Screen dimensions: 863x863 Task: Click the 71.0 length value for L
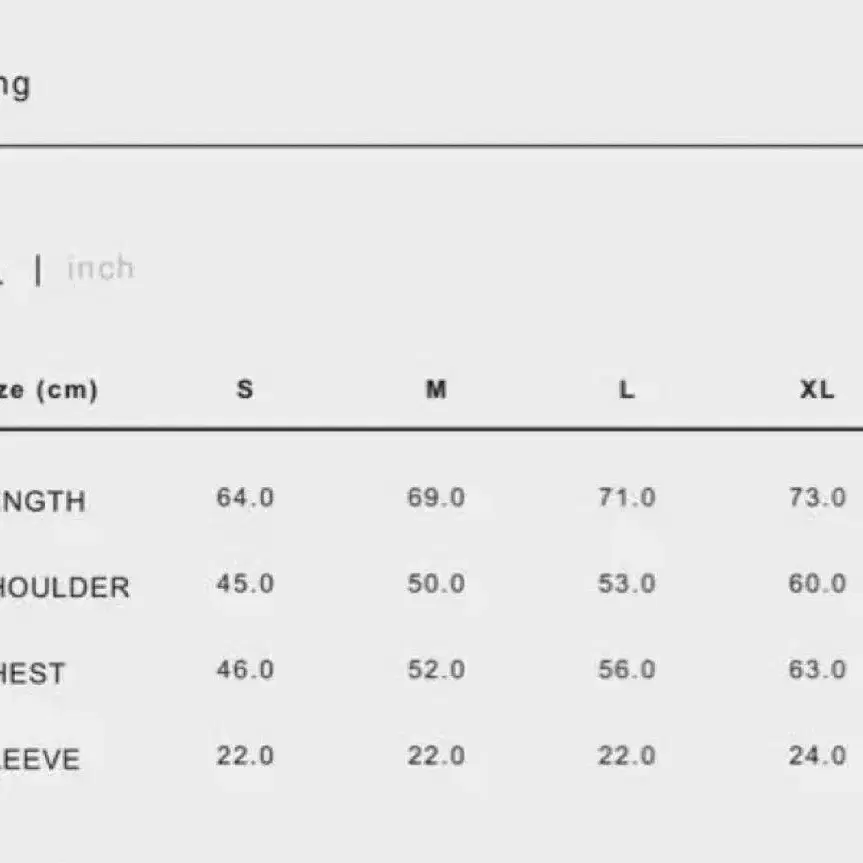[x=627, y=498]
